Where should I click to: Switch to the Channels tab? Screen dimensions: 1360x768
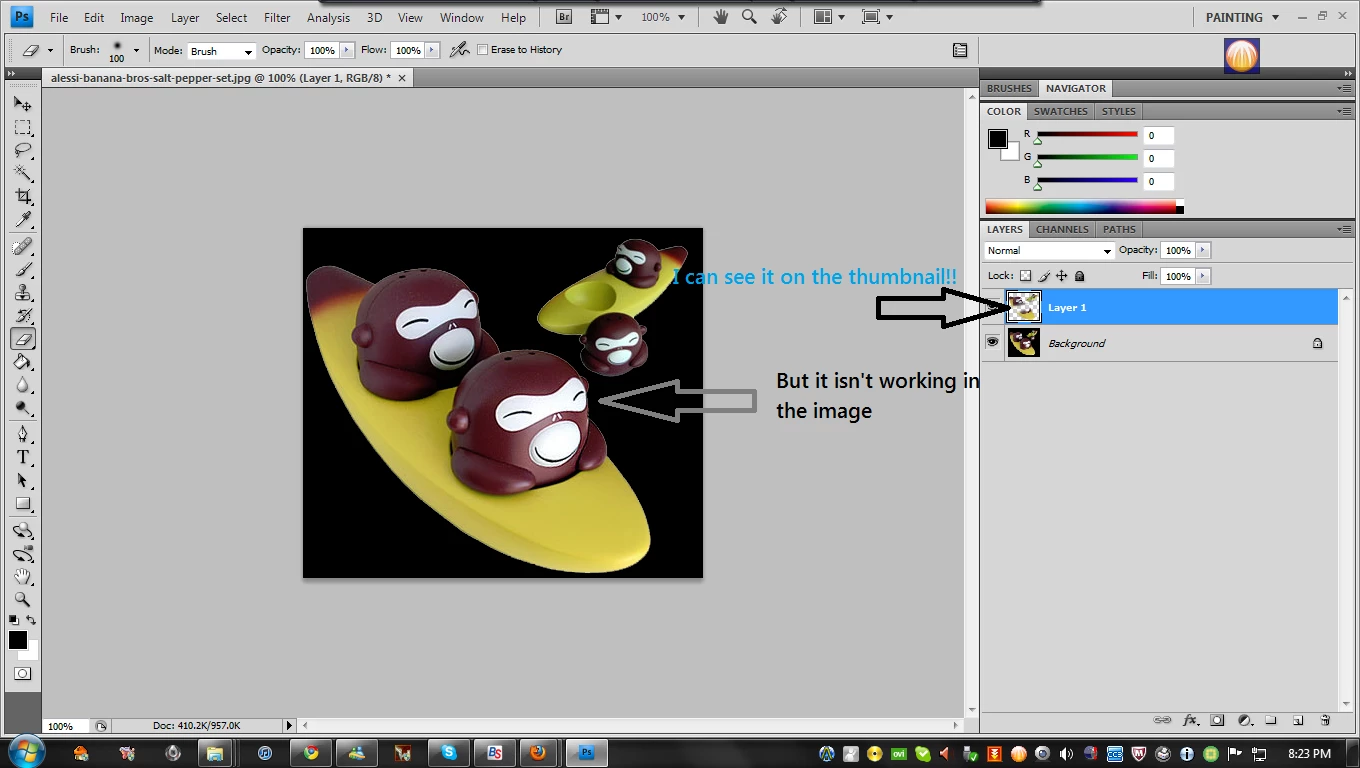[x=1062, y=229]
